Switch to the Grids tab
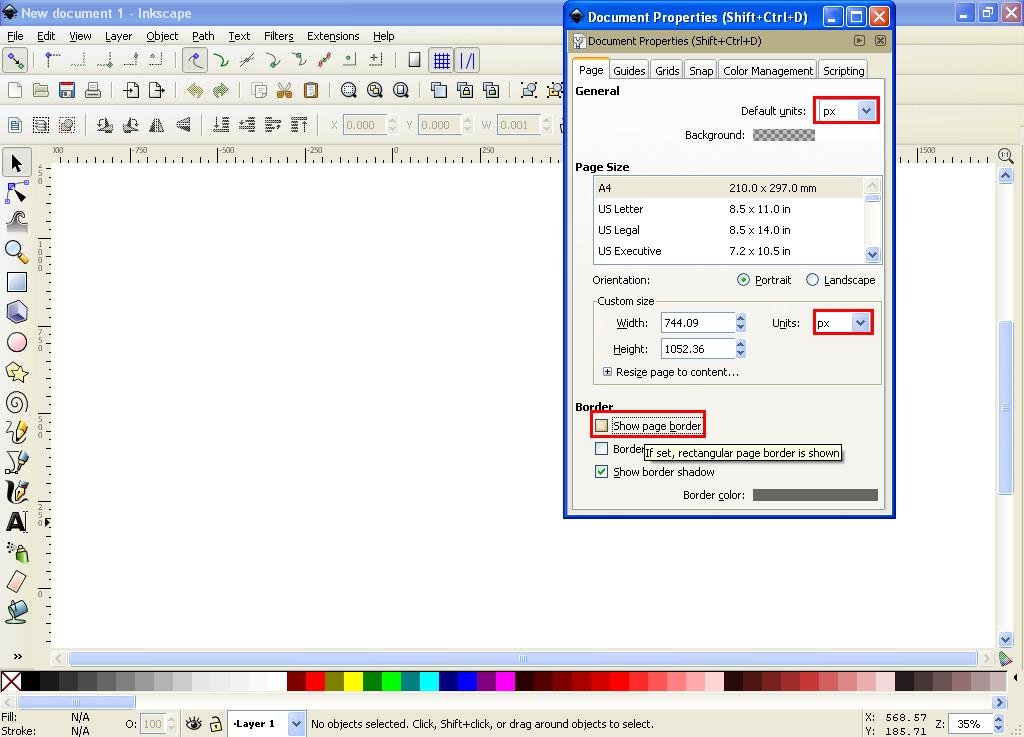1024x737 pixels. [667, 71]
